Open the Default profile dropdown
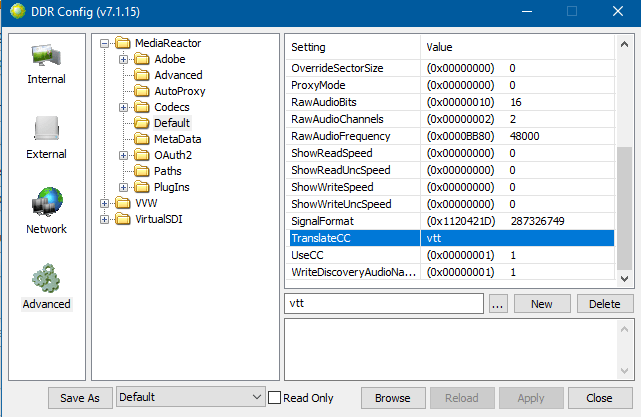The image size is (641, 417). (191, 397)
